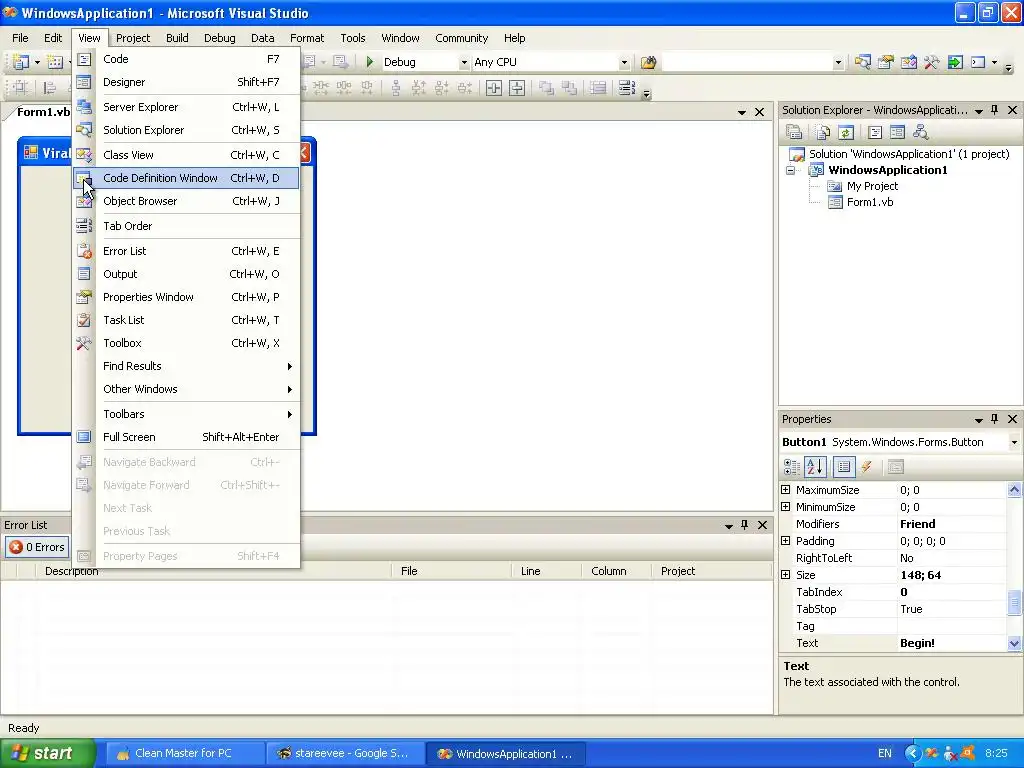Viewport: 1024px width, 768px height.
Task: Click the Full Screen icon in View menu
Action: pos(84,438)
